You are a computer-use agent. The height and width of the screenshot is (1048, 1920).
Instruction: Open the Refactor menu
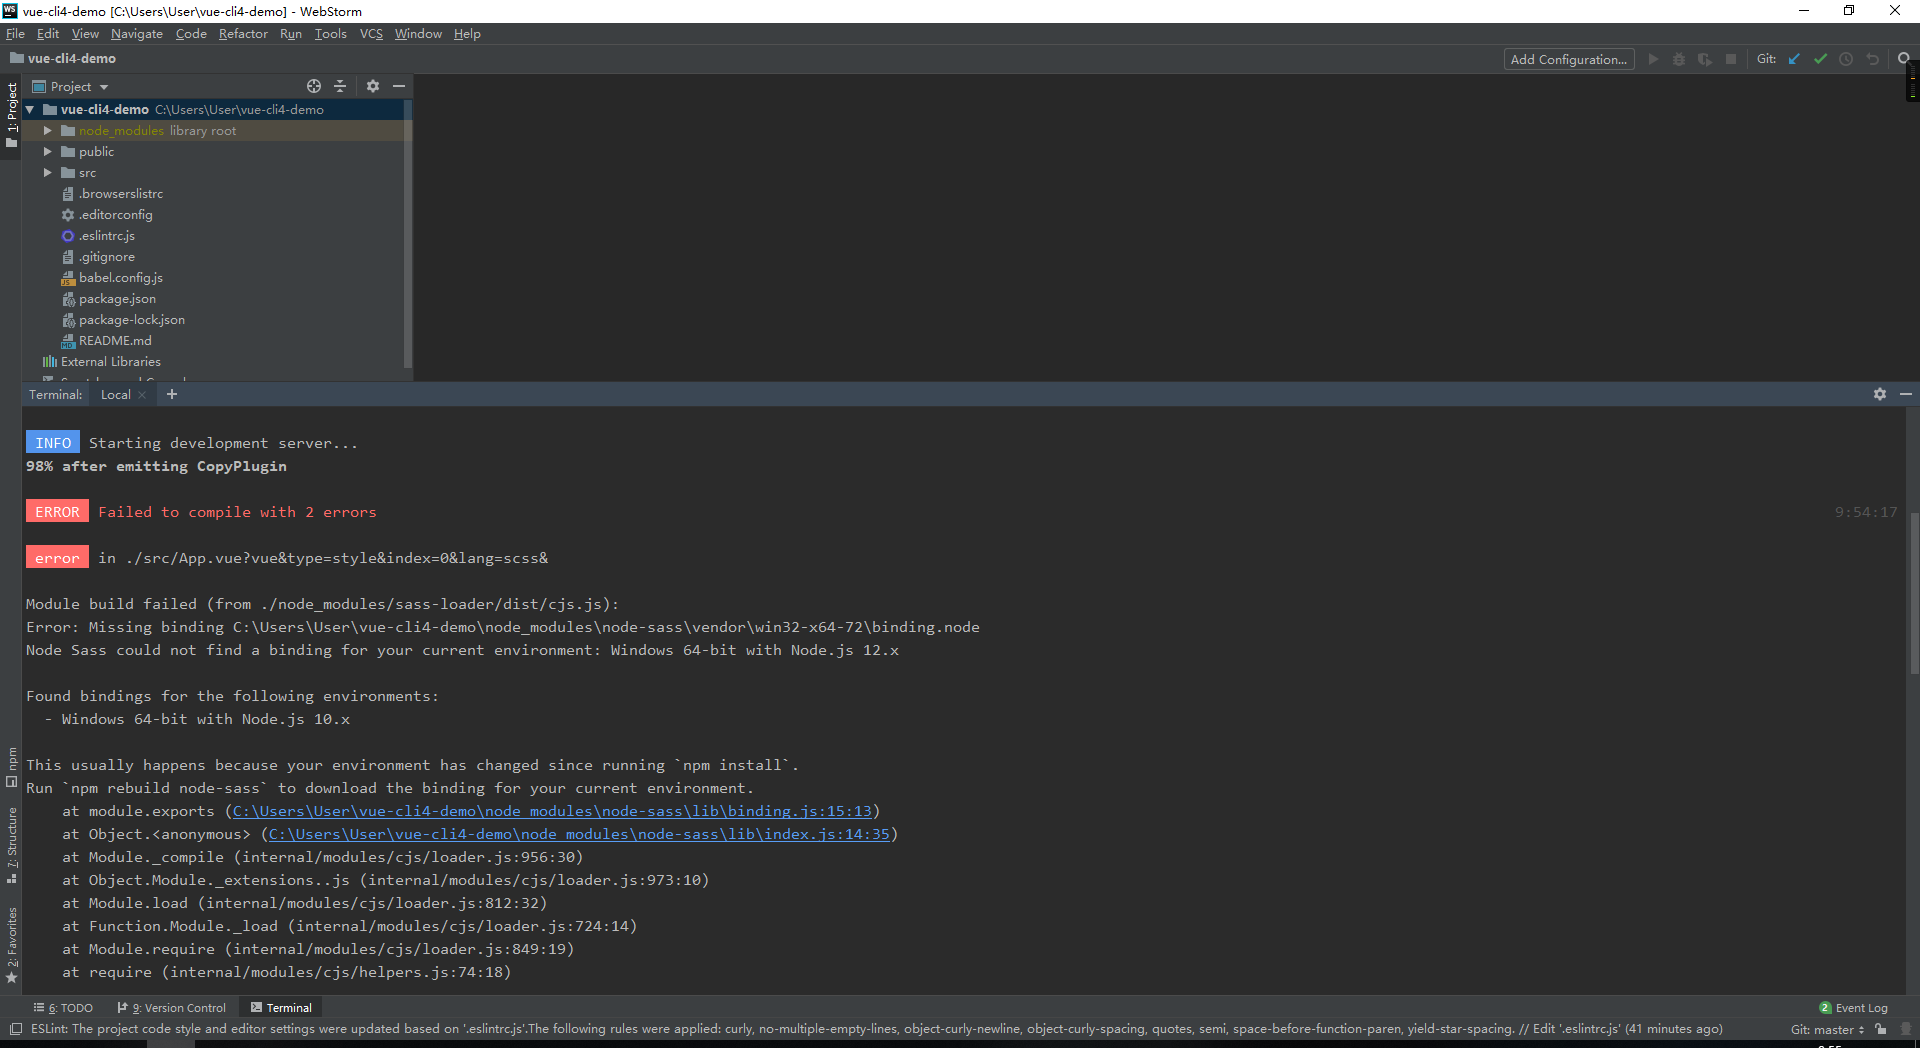(x=243, y=34)
